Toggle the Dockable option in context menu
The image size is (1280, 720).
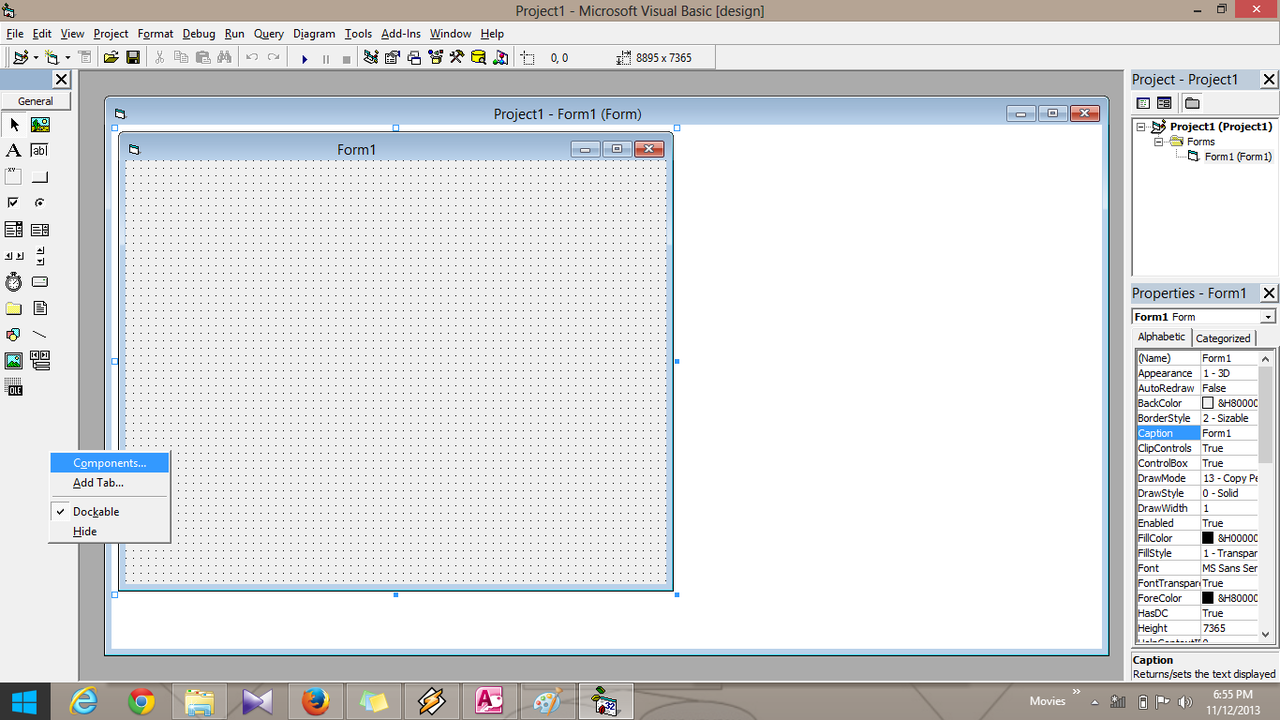click(109, 512)
